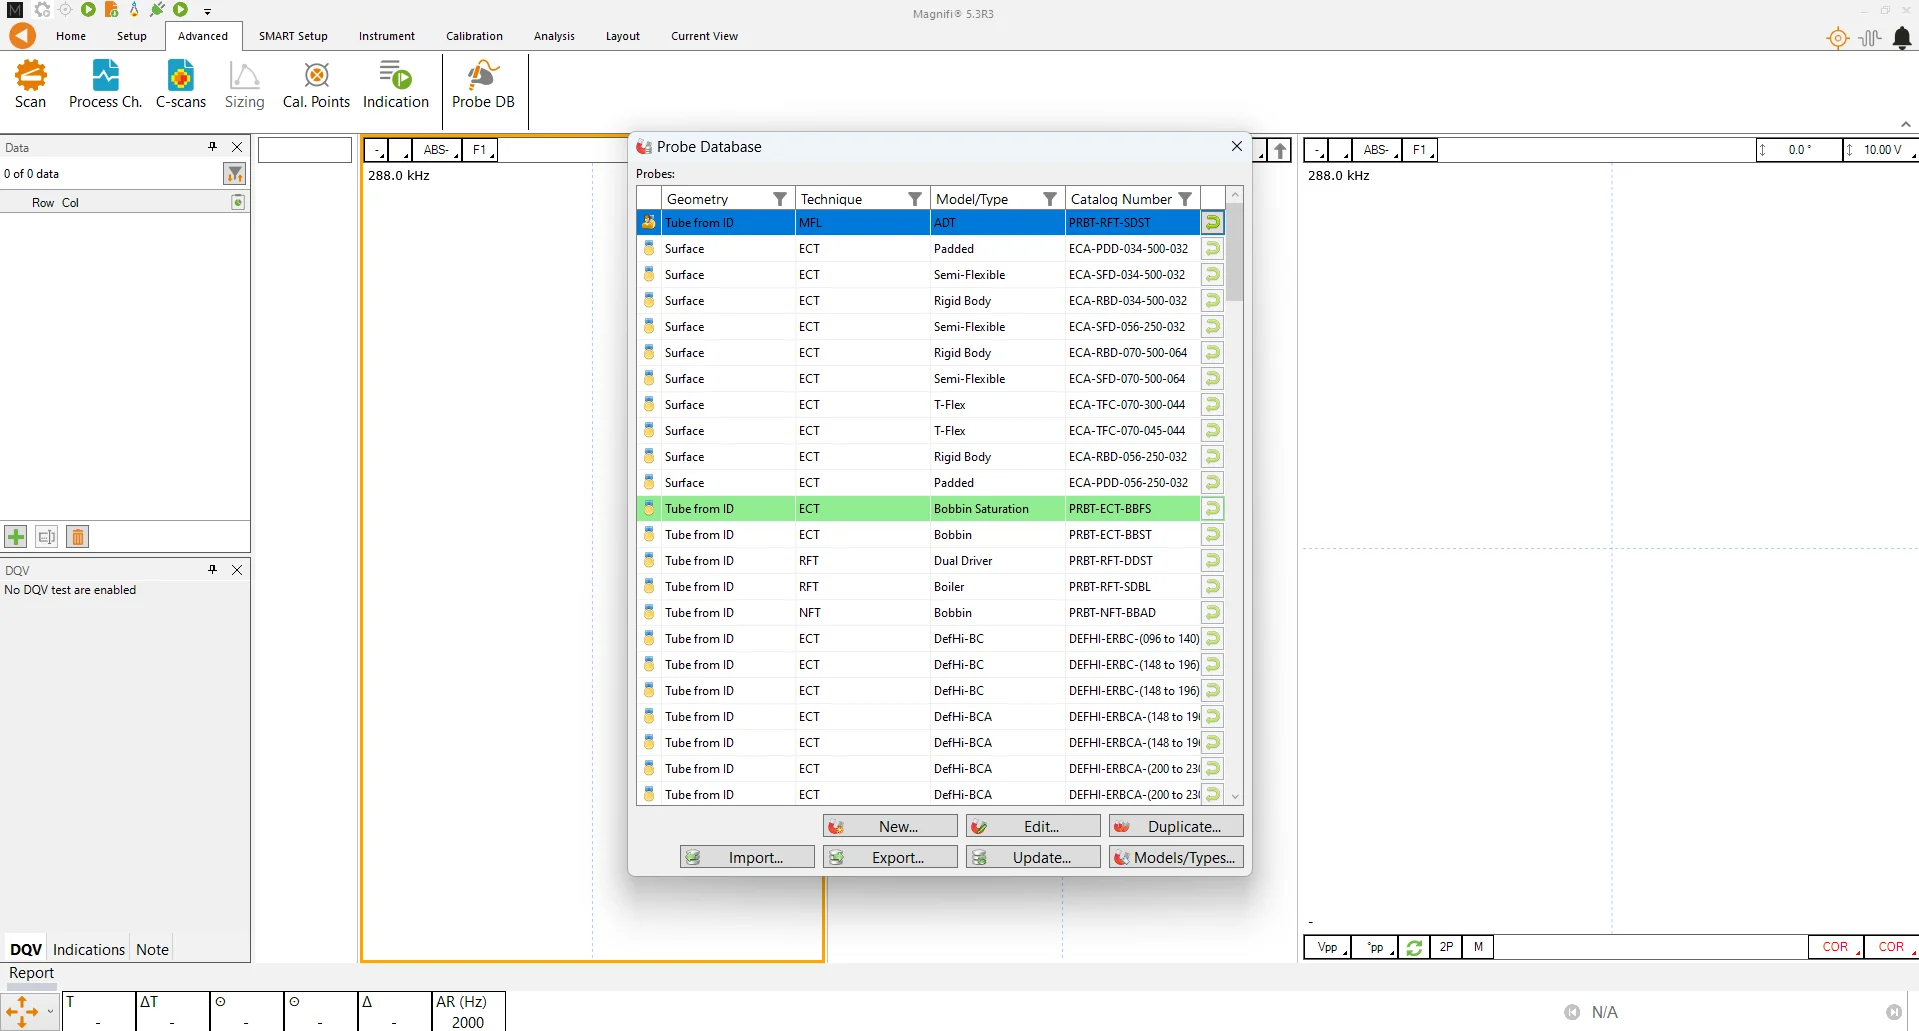Open Probe DB from the ribbon
The width and height of the screenshot is (1919, 1031).
pos(483,84)
